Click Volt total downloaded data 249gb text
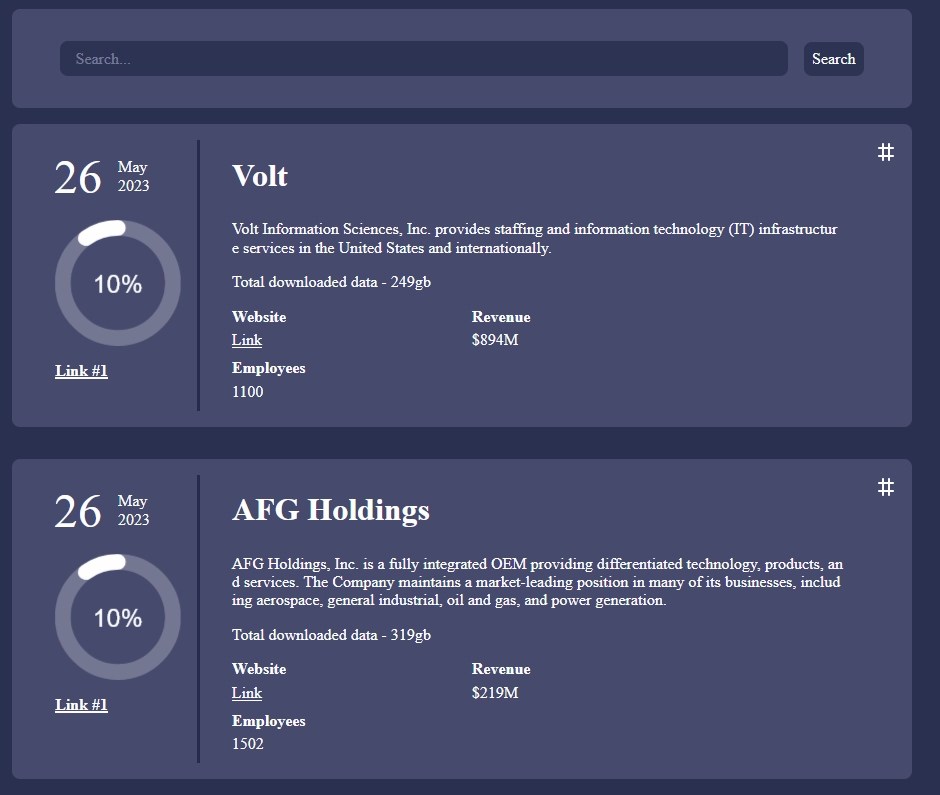Viewport: 940px width, 795px height. coord(331,282)
